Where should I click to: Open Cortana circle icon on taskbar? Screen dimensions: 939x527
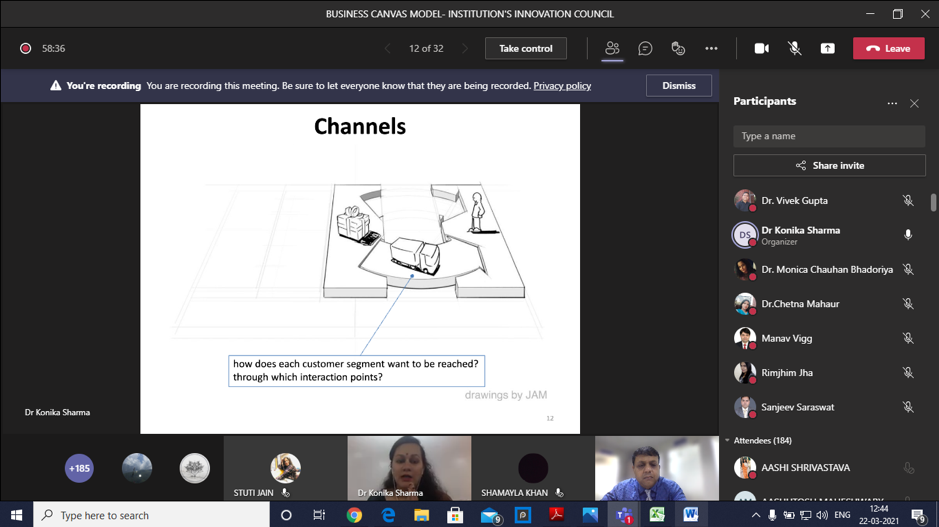pos(286,515)
